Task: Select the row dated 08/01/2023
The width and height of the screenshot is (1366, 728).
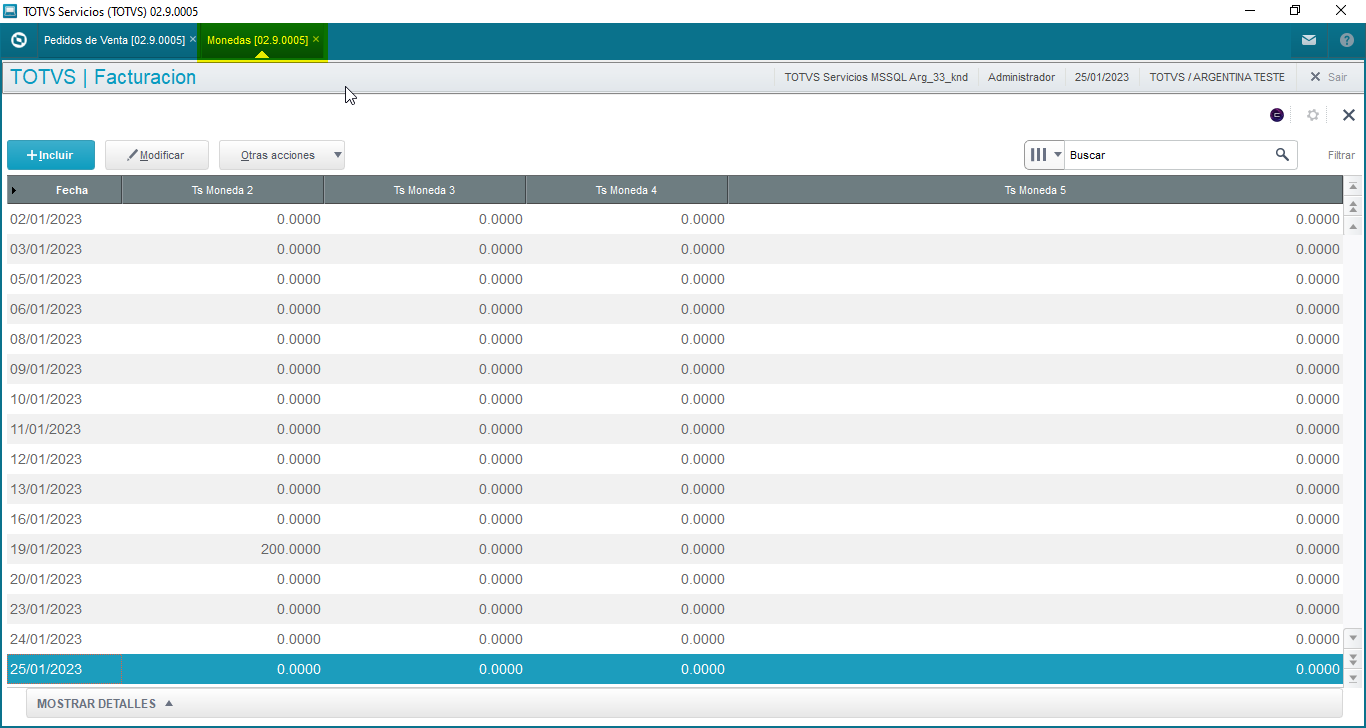Action: pyautogui.click(x=675, y=339)
